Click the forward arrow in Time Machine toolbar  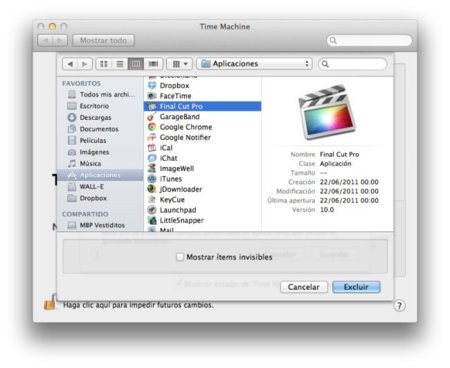click(x=60, y=40)
